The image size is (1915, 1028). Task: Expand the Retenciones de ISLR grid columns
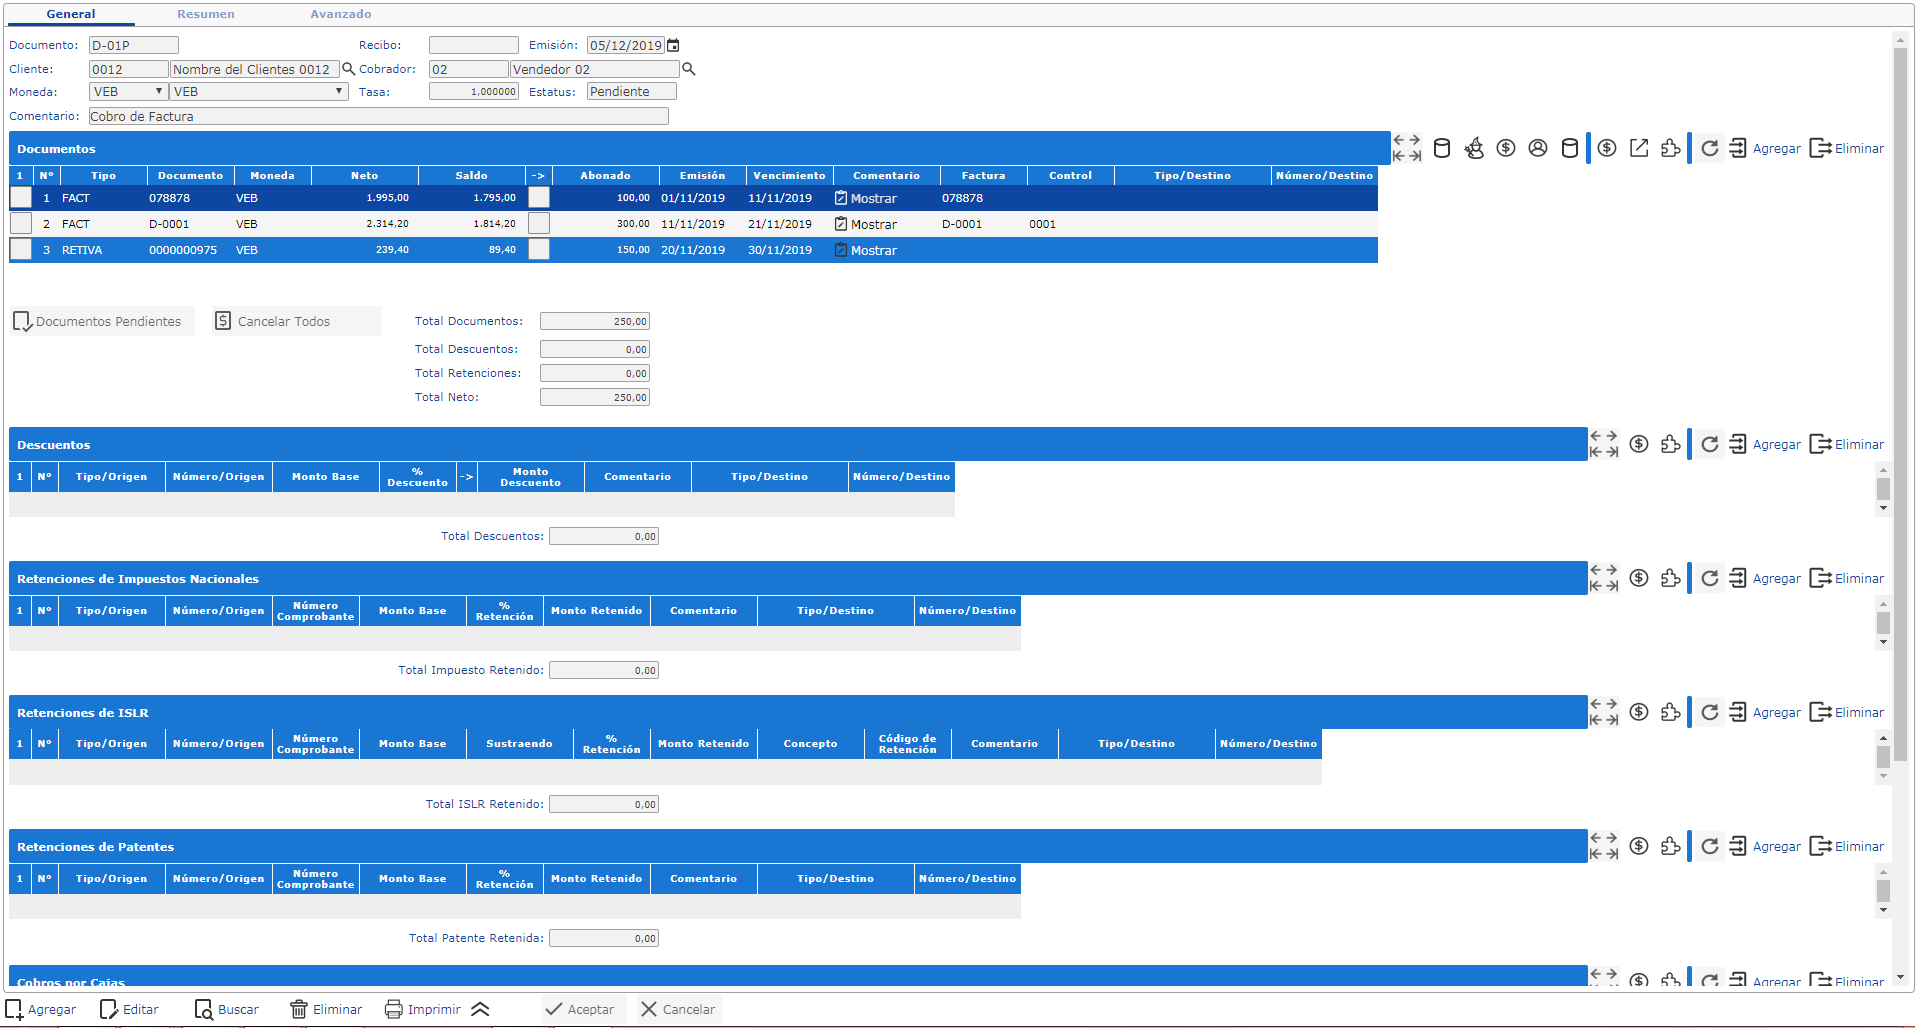click(1604, 712)
